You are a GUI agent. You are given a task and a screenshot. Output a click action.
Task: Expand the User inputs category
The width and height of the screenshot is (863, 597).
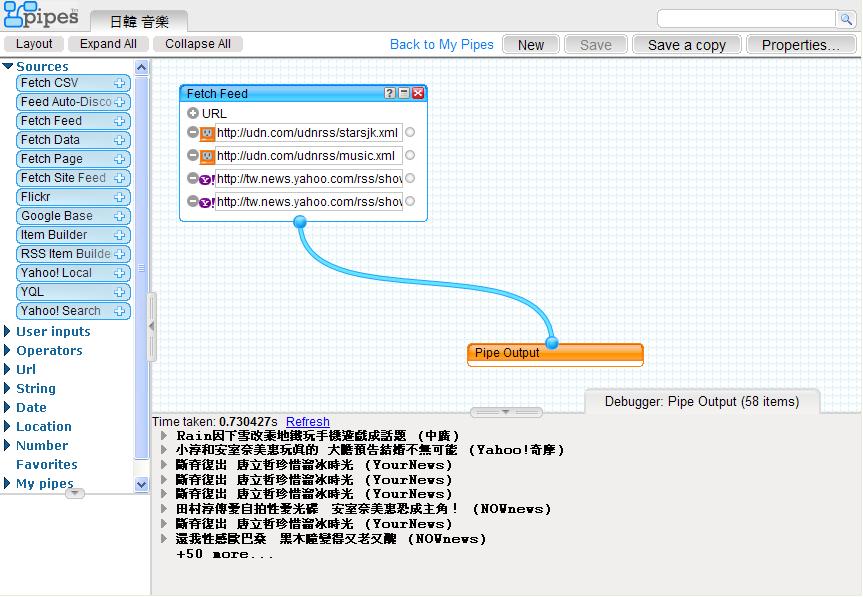[x=7, y=331]
